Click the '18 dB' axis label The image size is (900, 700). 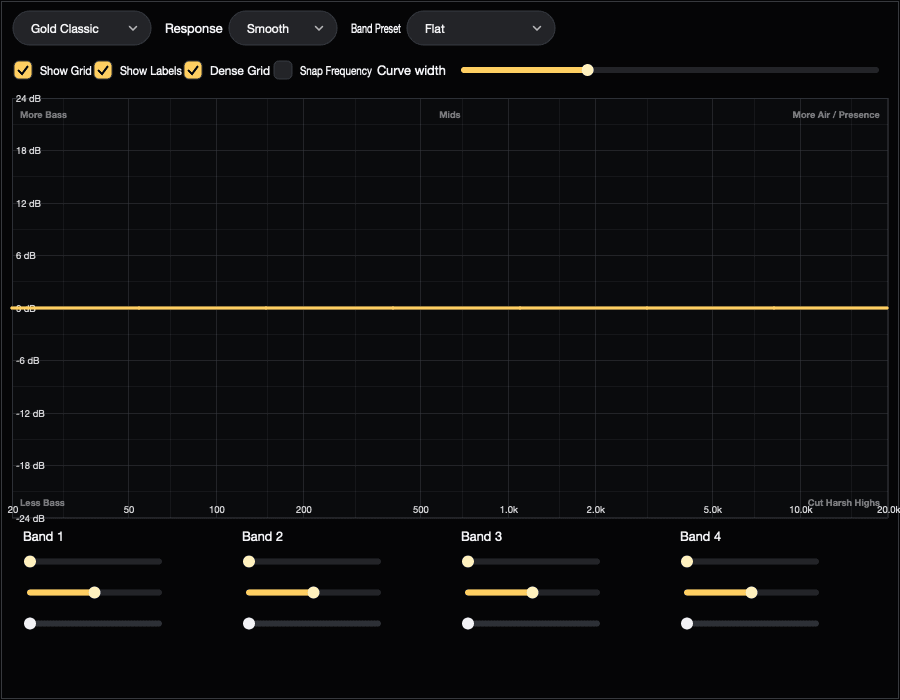28,151
